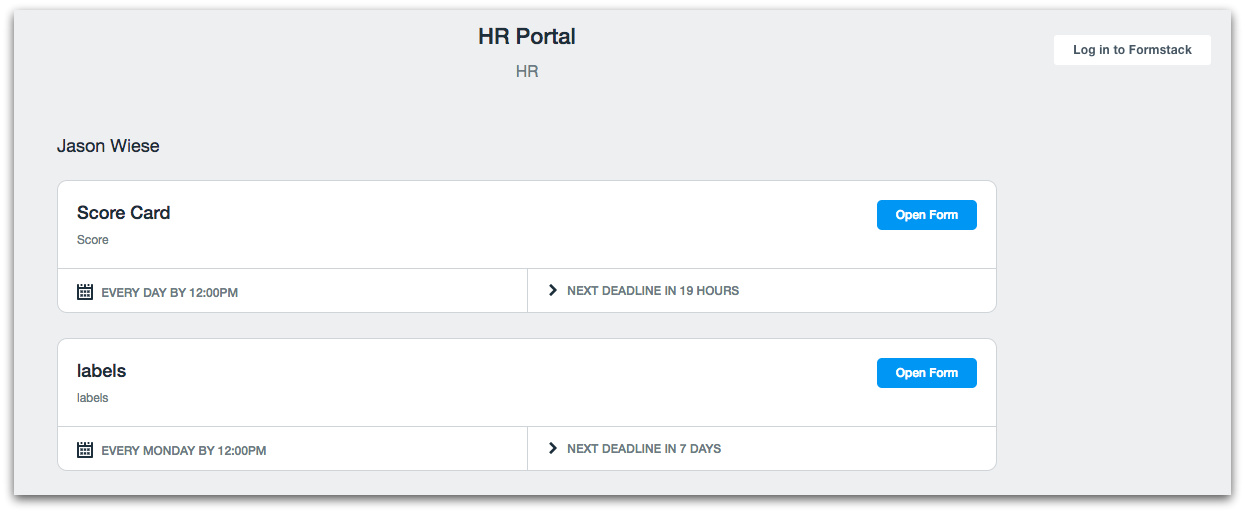Click the calendar icon in Score Card

85,292
